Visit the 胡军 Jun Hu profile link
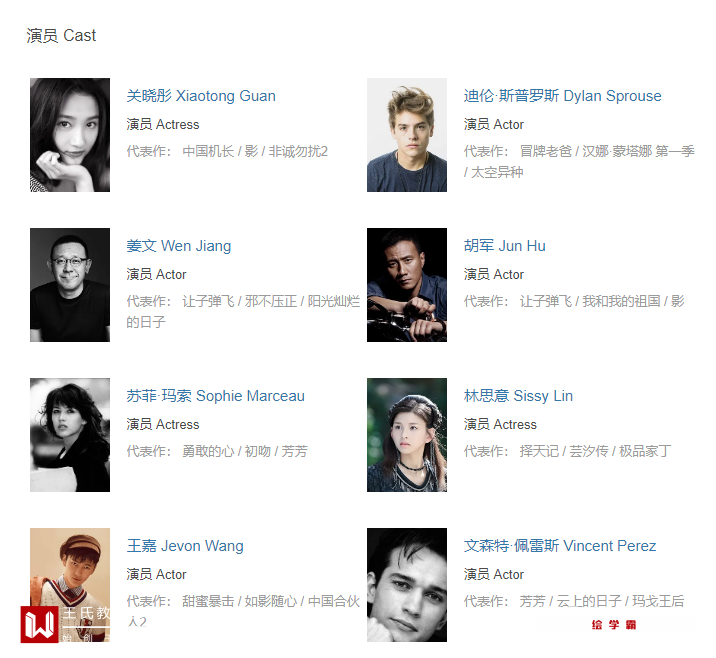Screen dimensions: 716x658 tap(505, 246)
